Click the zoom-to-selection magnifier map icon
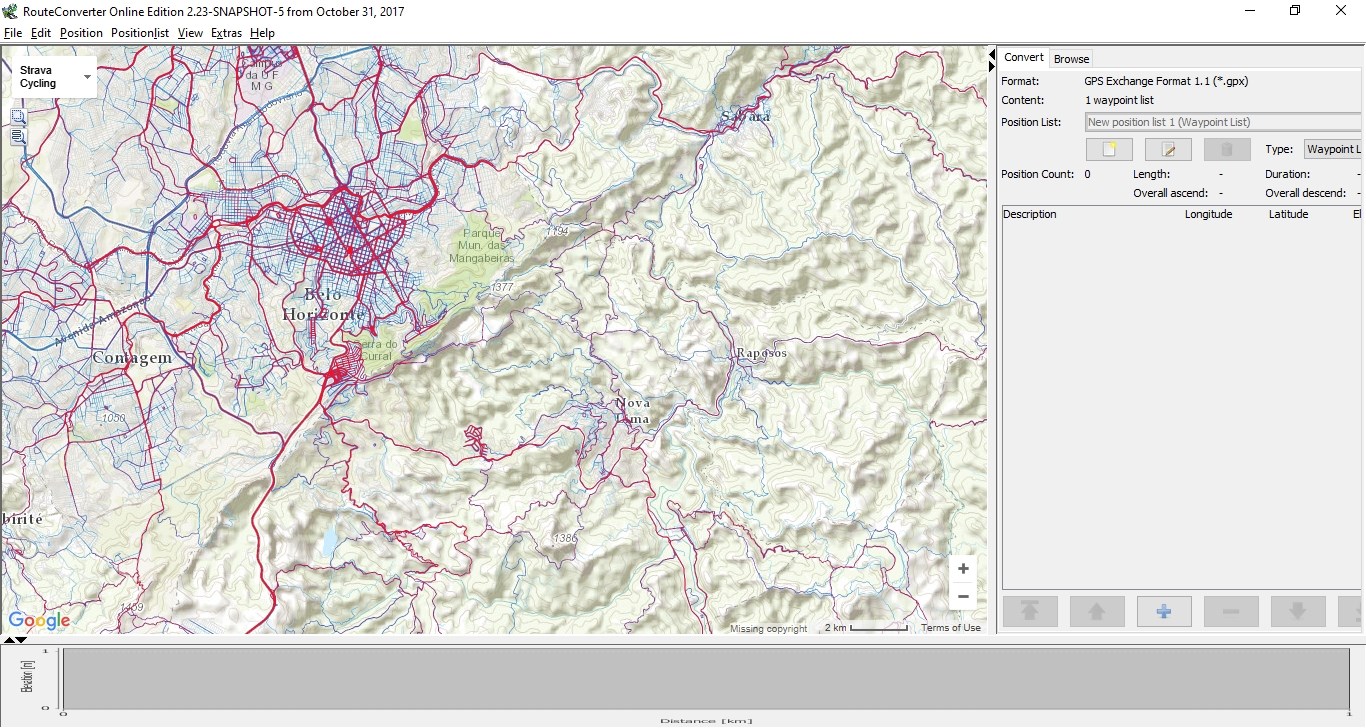 pyautogui.click(x=18, y=117)
